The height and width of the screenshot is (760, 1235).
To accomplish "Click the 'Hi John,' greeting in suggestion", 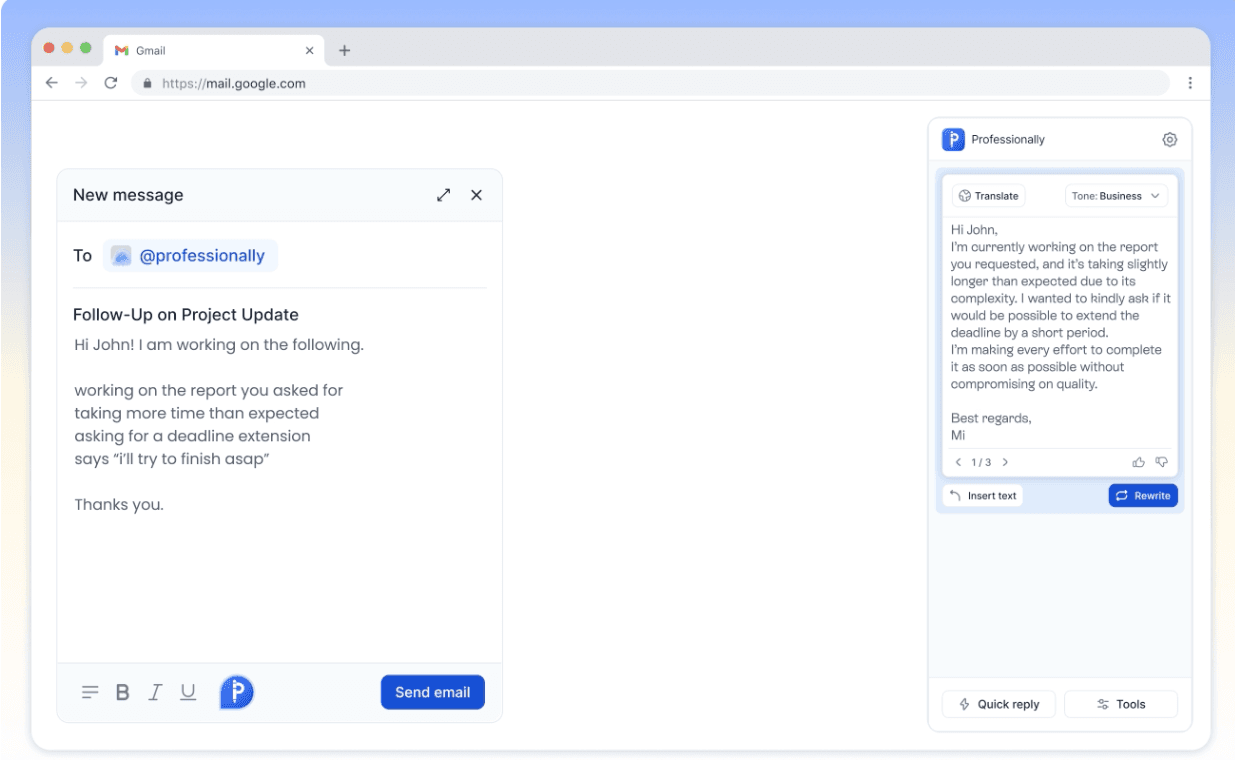I will tap(974, 230).
